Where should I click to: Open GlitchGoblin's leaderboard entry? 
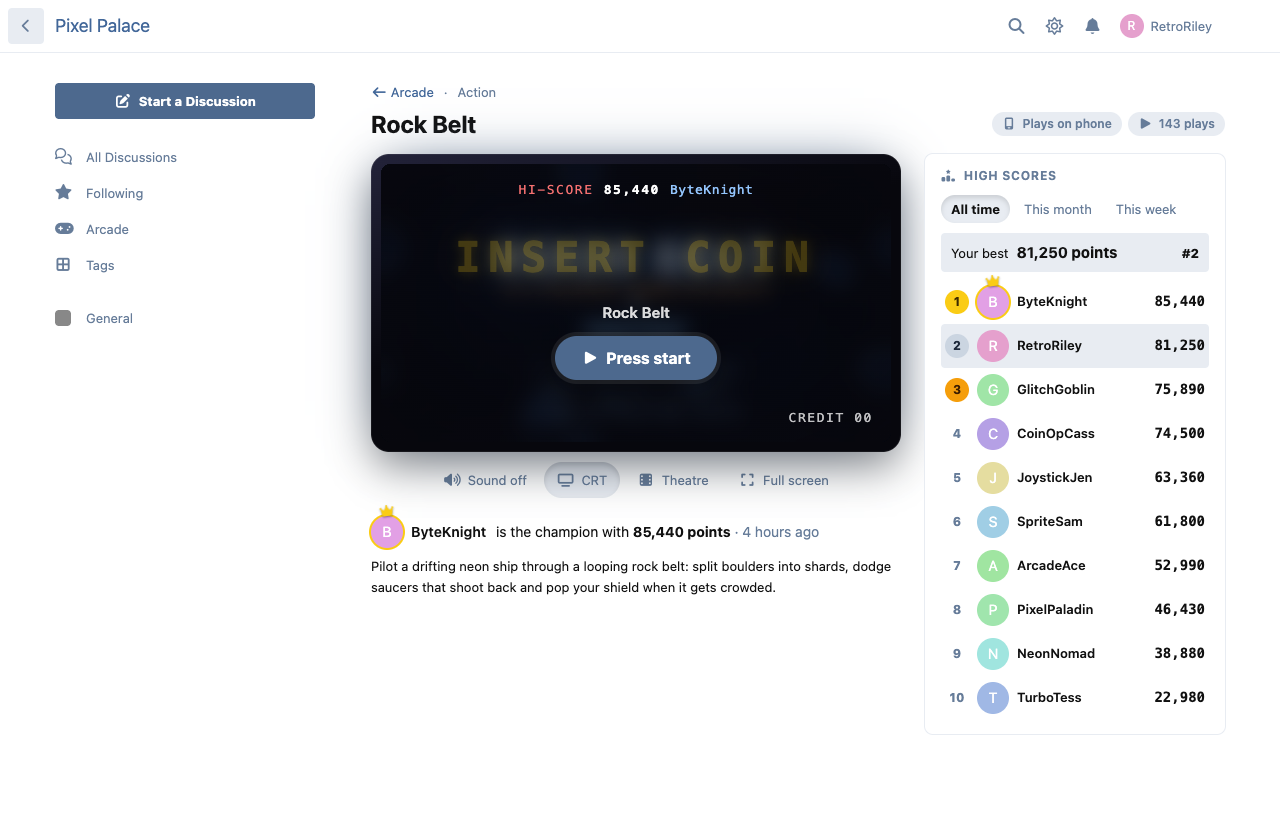tap(1075, 389)
